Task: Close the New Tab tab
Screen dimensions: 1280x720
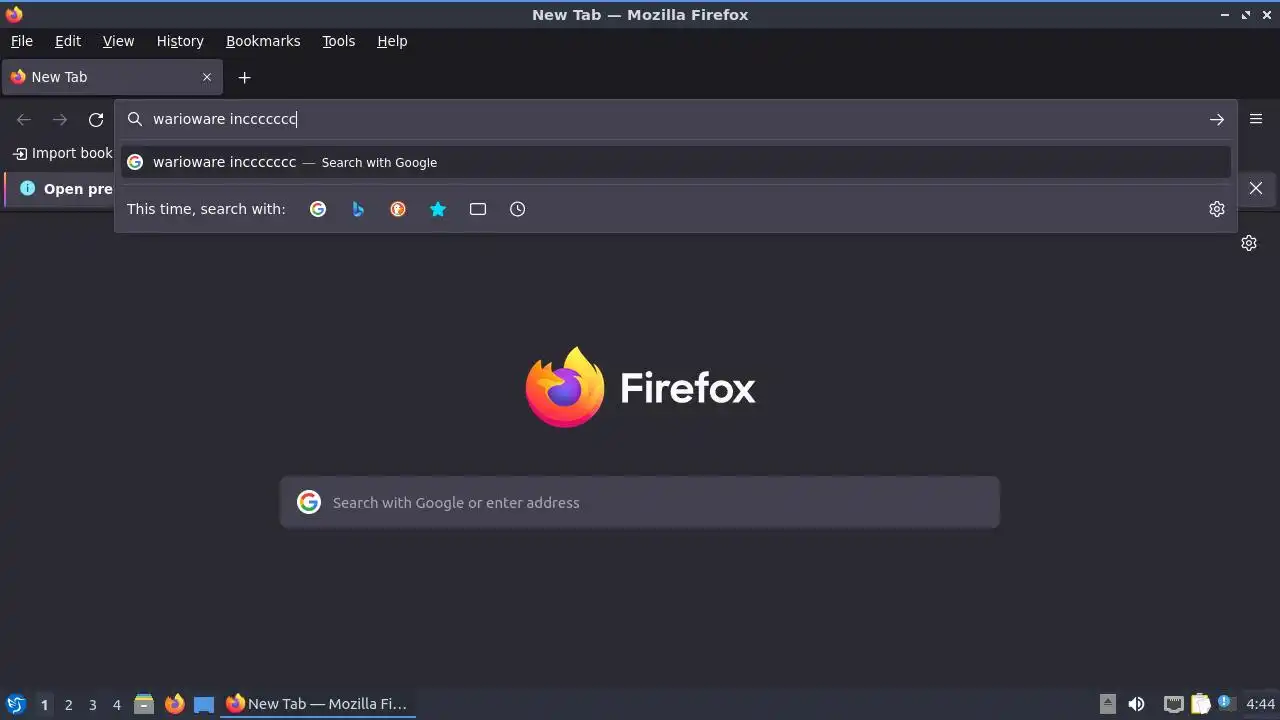Action: point(207,77)
